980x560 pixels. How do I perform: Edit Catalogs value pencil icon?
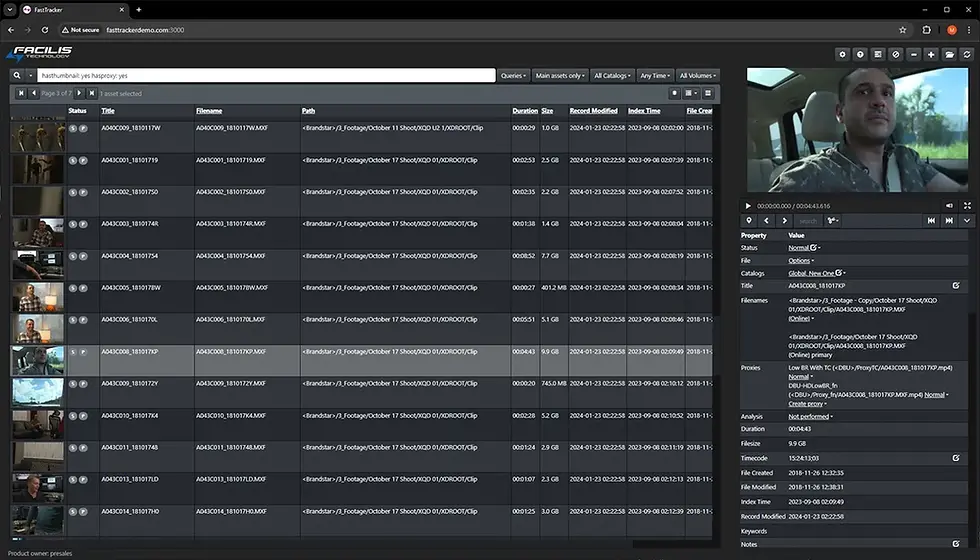pyautogui.click(x=839, y=272)
